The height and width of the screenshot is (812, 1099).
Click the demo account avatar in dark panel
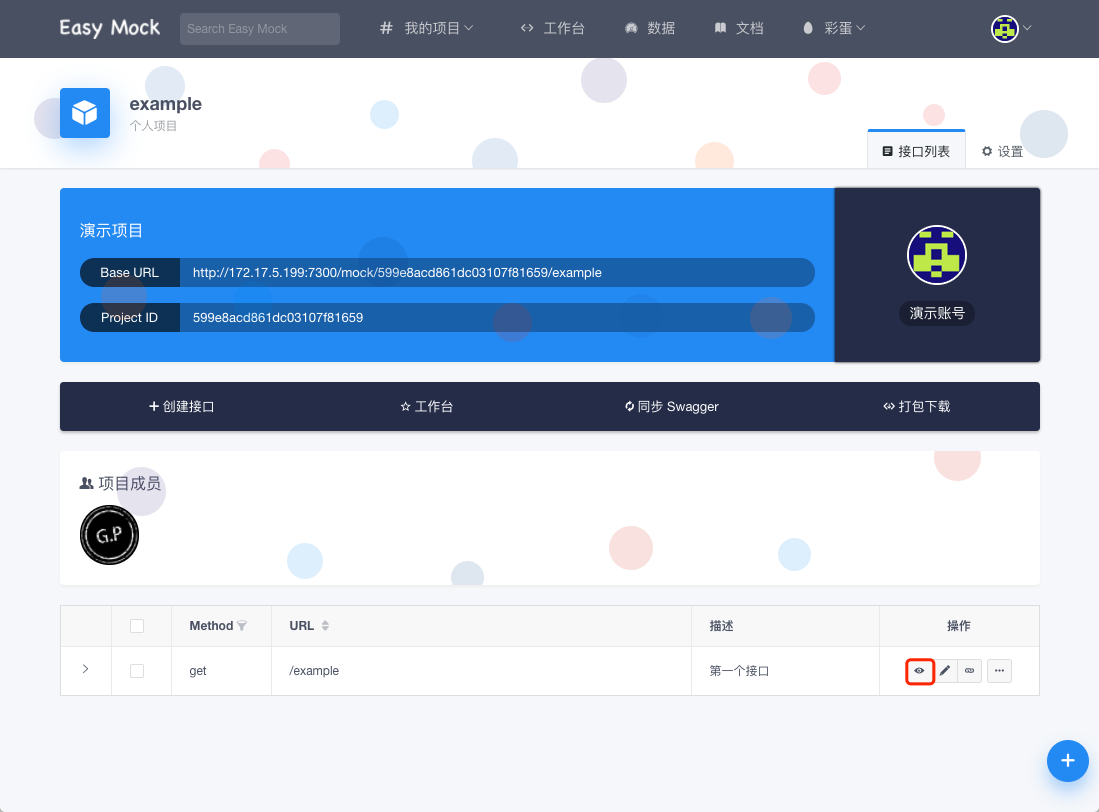(x=936, y=255)
